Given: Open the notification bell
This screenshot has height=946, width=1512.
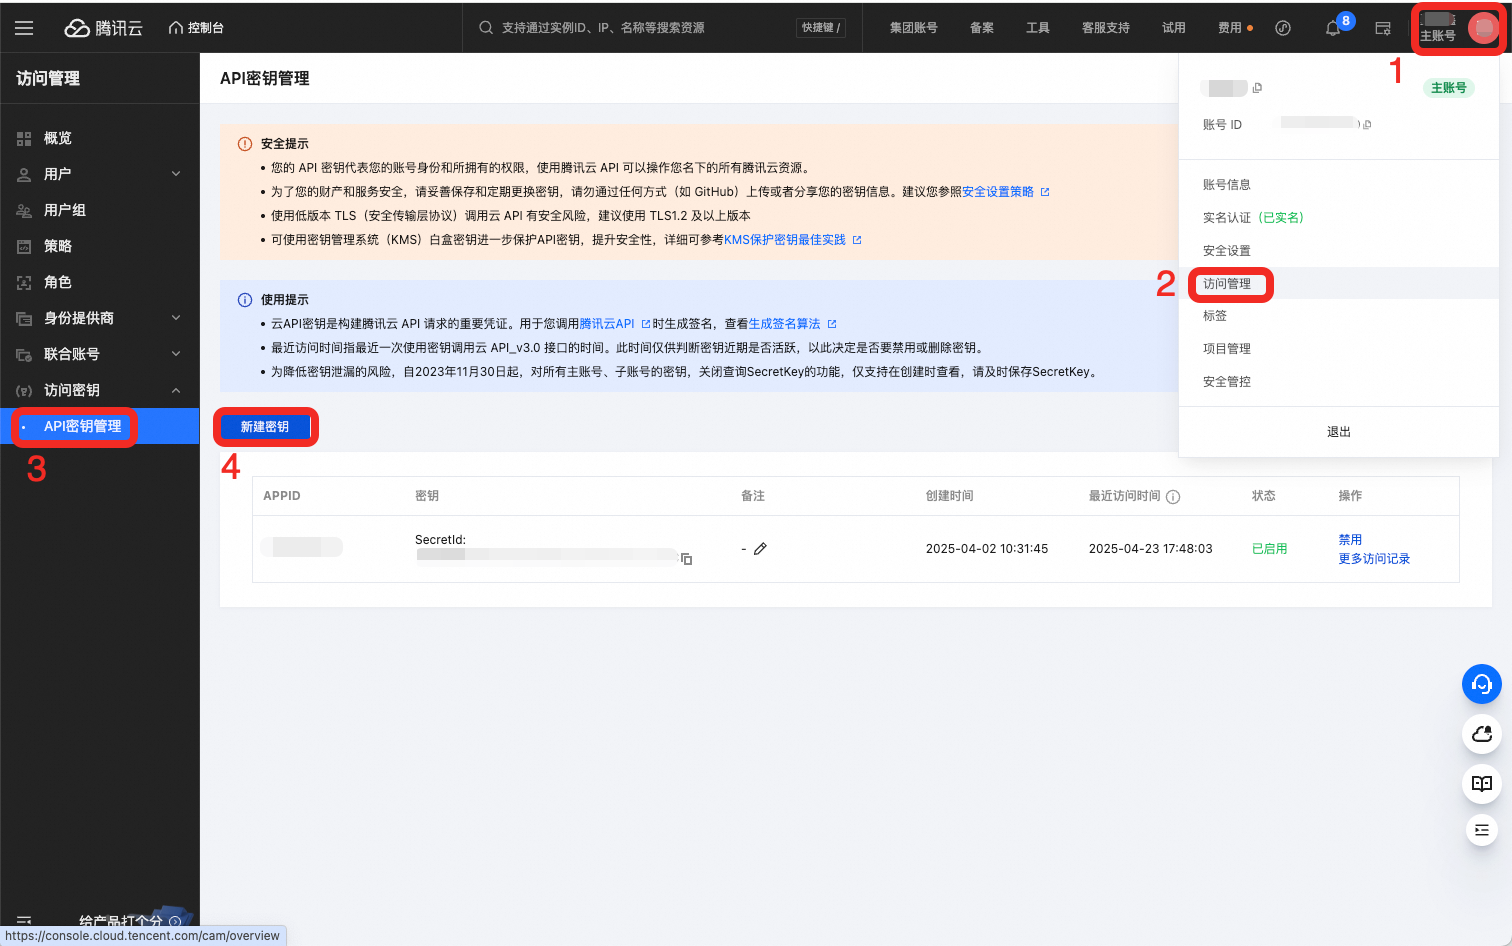Looking at the screenshot, I should [1332, 29].
